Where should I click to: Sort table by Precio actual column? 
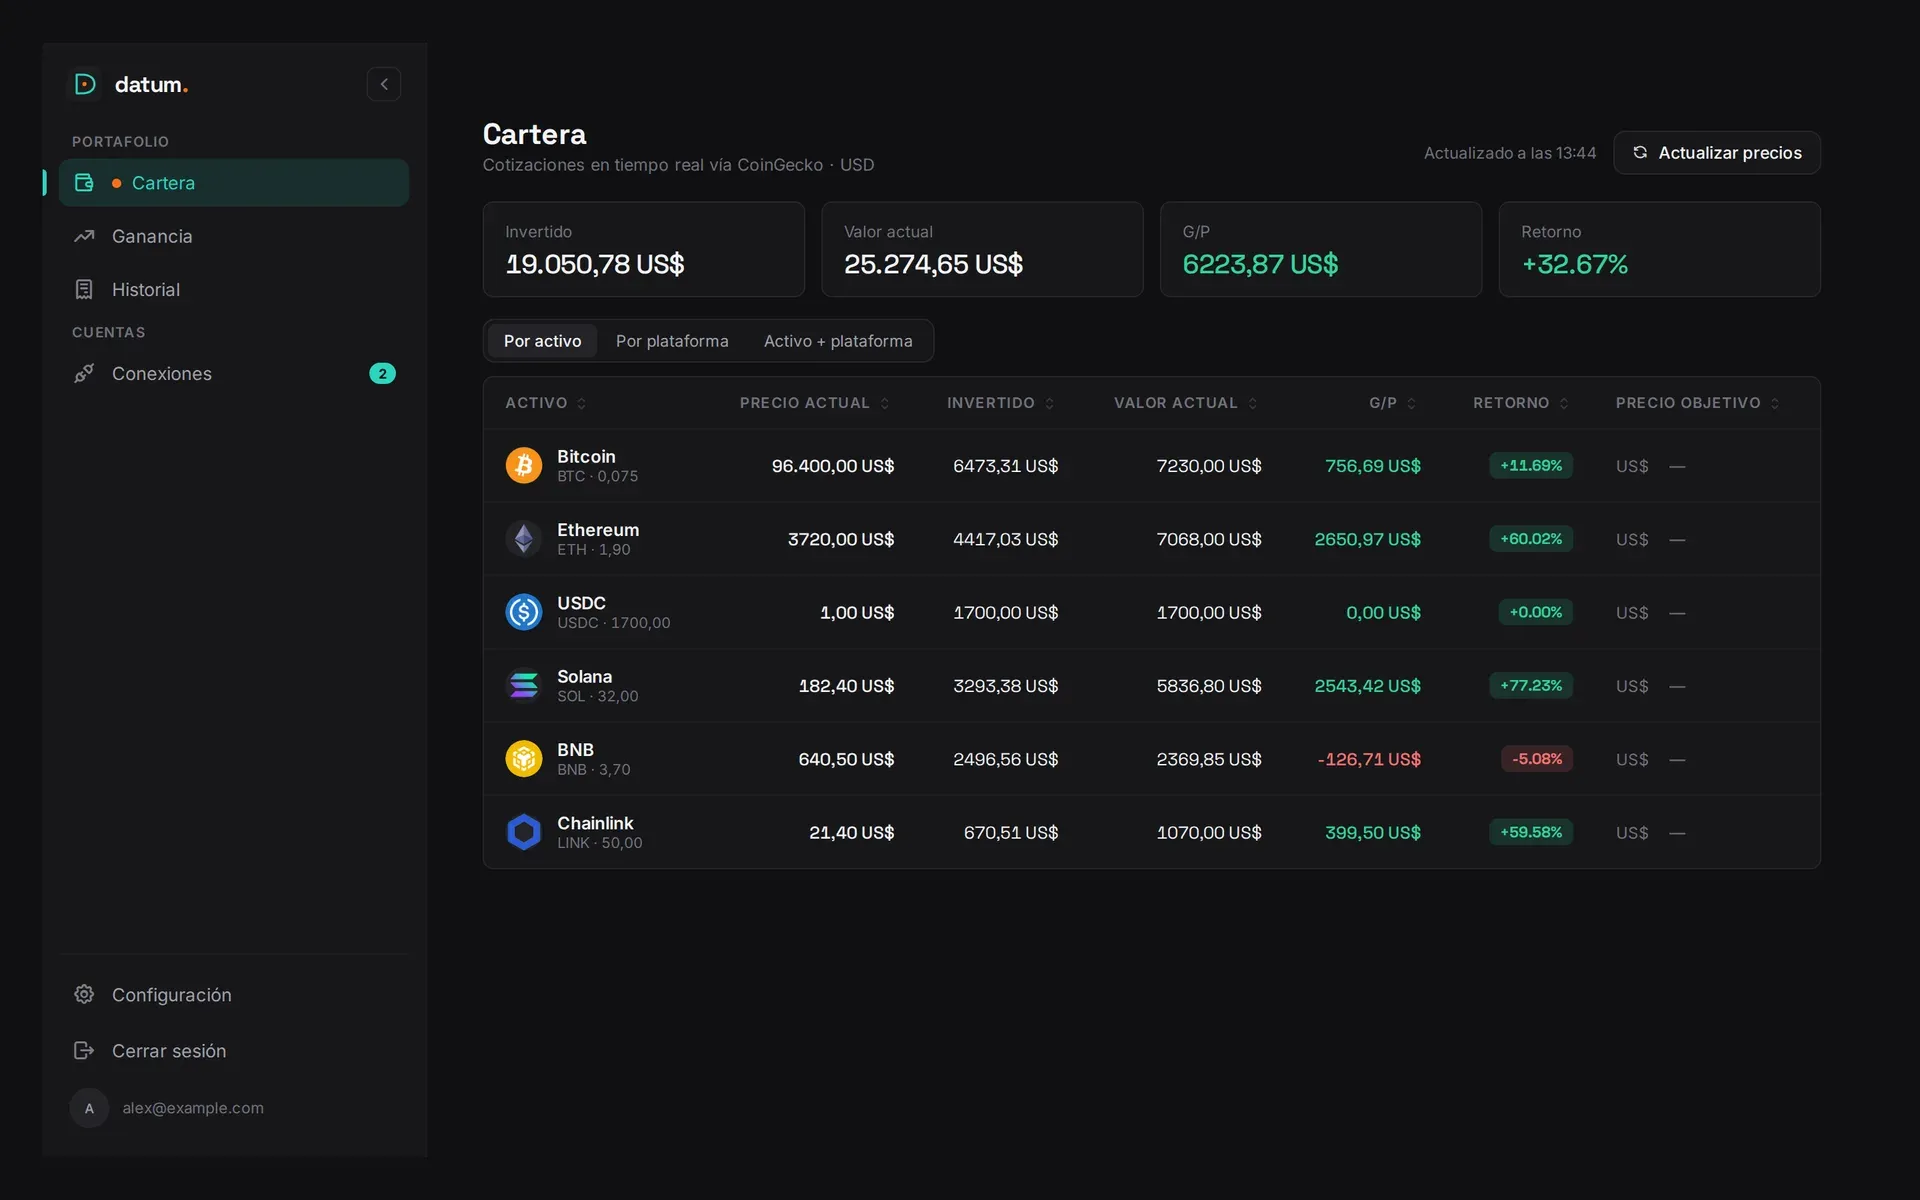(x=814, y=403)
